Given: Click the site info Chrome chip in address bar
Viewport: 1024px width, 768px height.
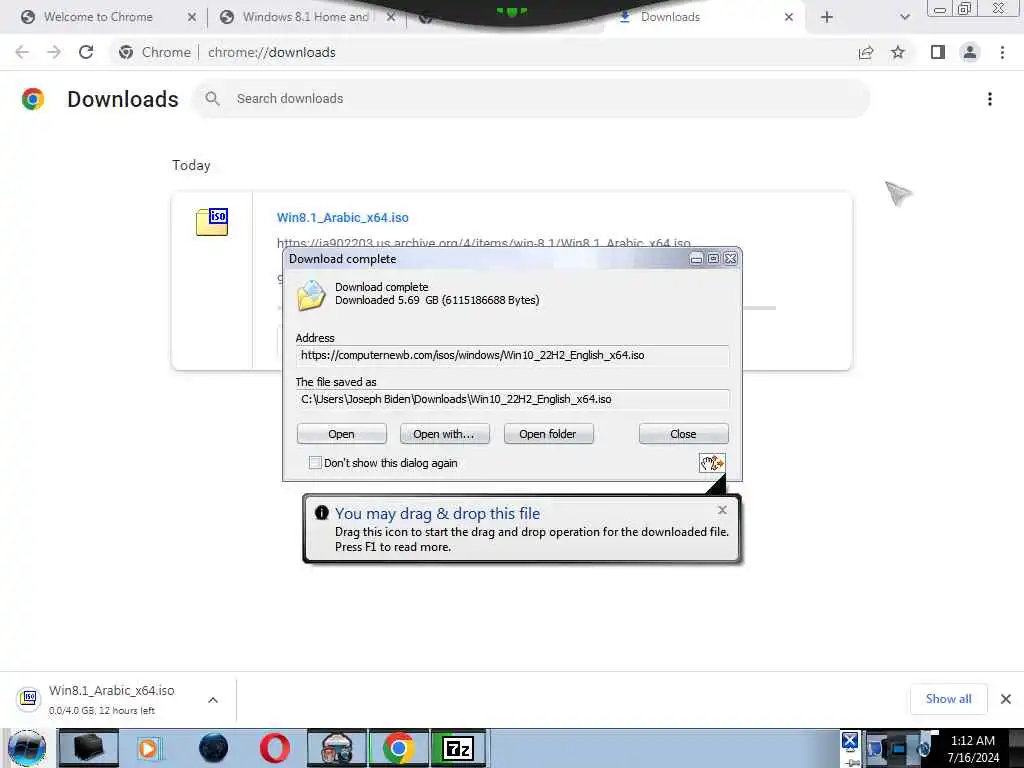Looking at the screenshot, I should tap(155, 52).
